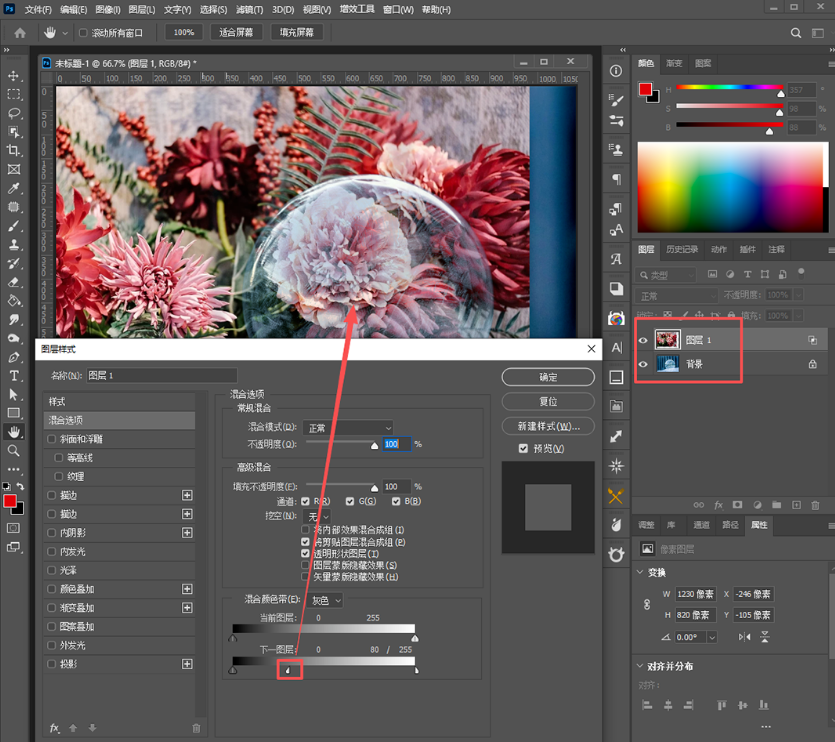Select the Horizontal Type tool
Viewport: 835px width, 742px height.
tap(14, 376)
